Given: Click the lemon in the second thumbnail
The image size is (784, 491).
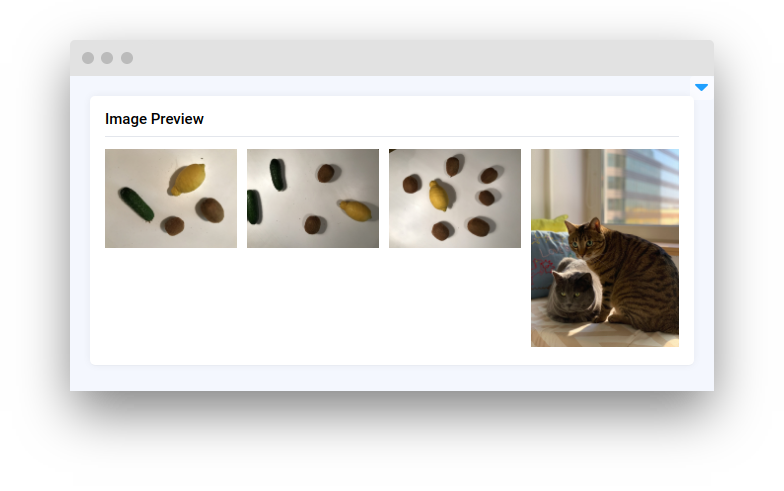Looking at the screenshot, I should coord(356,210).
